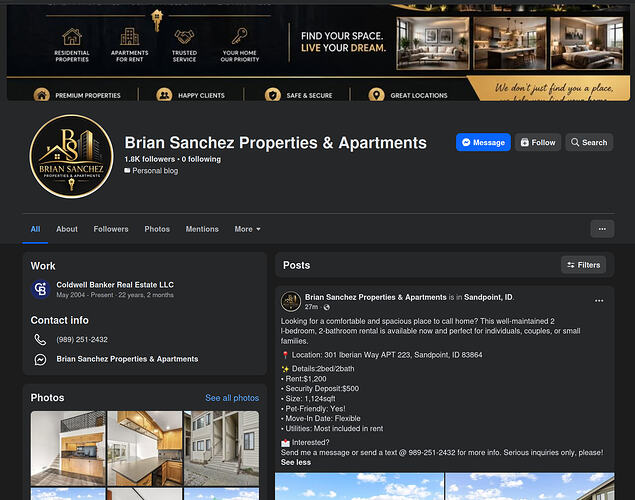The height and width of the screenshot is (500, 635).
Task: Open the right building photo in post
Action: pos(530,486)
